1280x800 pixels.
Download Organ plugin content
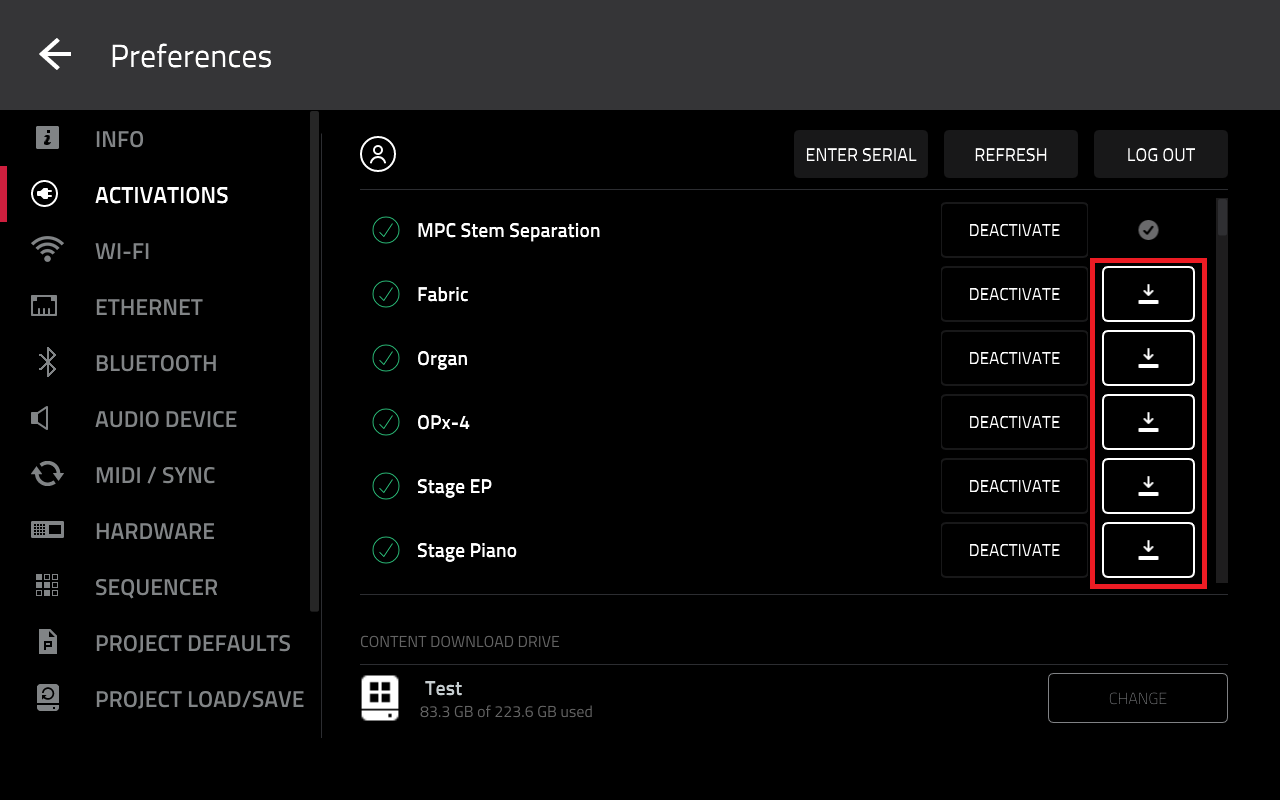click(1148, 358)
